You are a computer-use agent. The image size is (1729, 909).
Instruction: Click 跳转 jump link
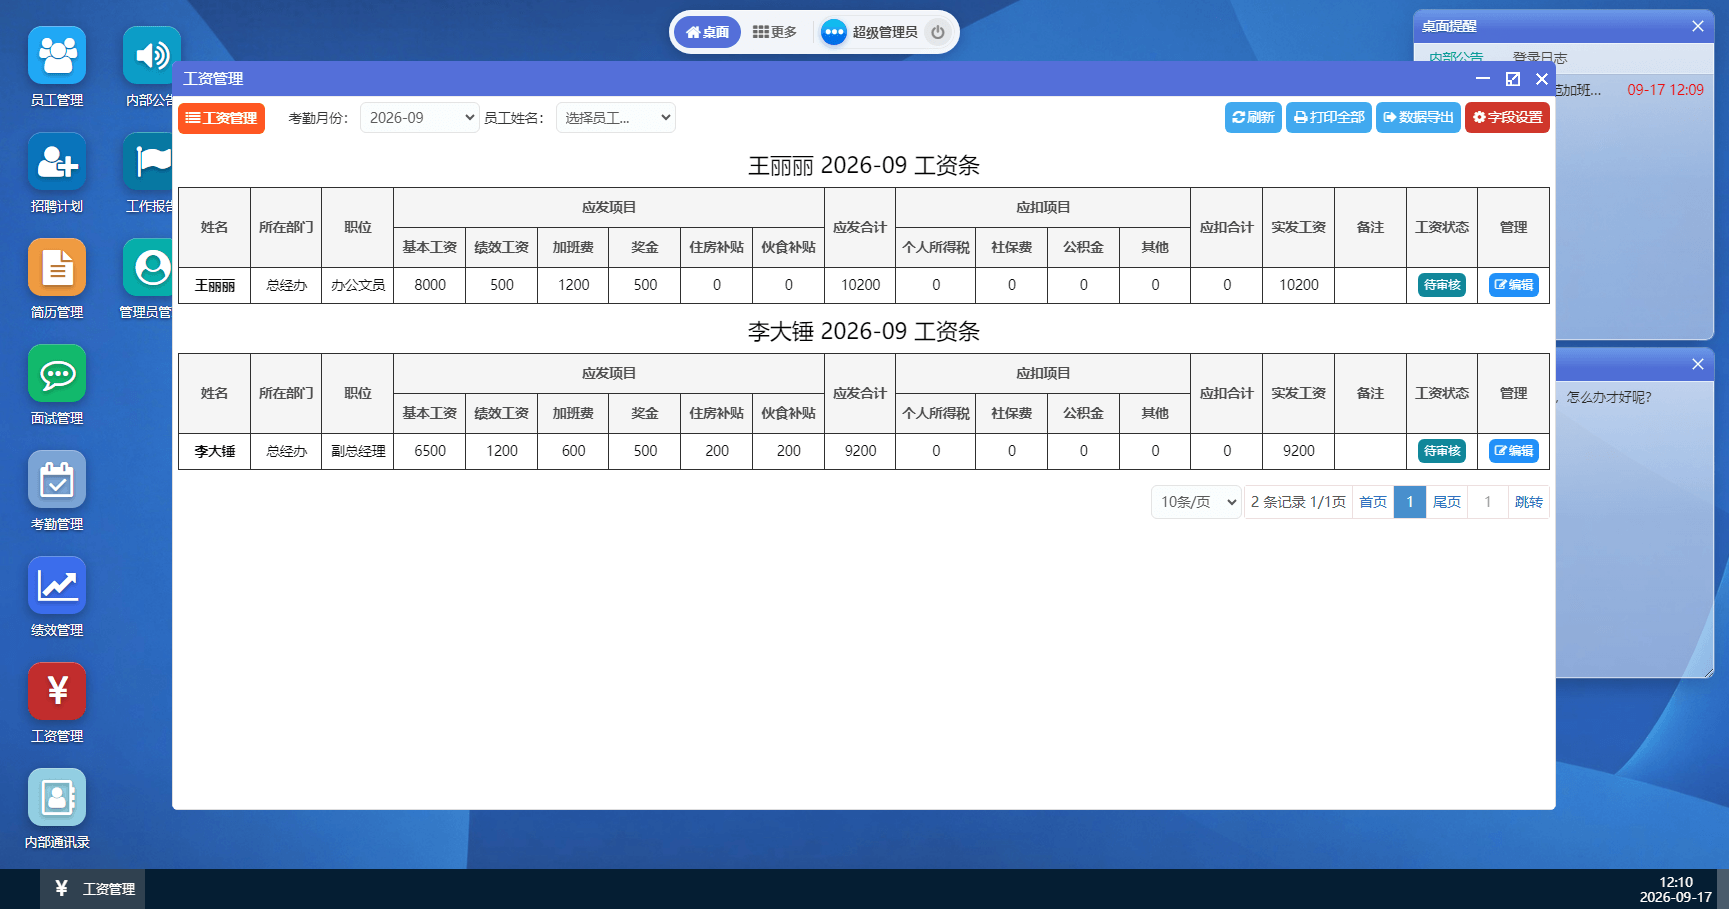pos(1529,502)
